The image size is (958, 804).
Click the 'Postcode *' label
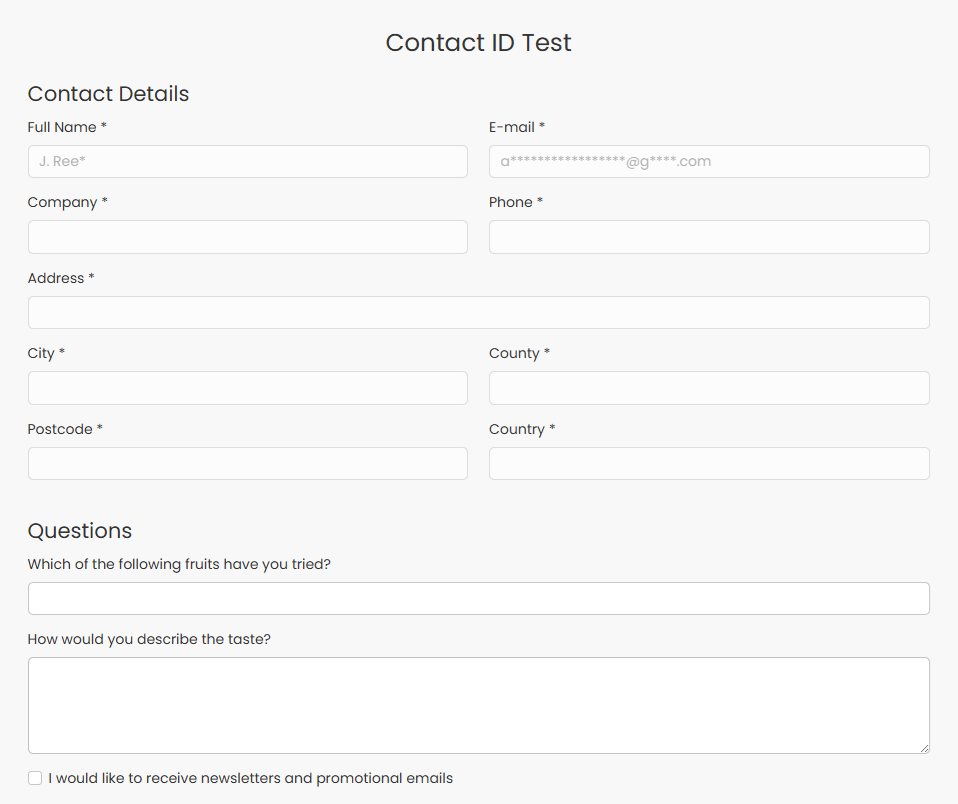(65, 429)
